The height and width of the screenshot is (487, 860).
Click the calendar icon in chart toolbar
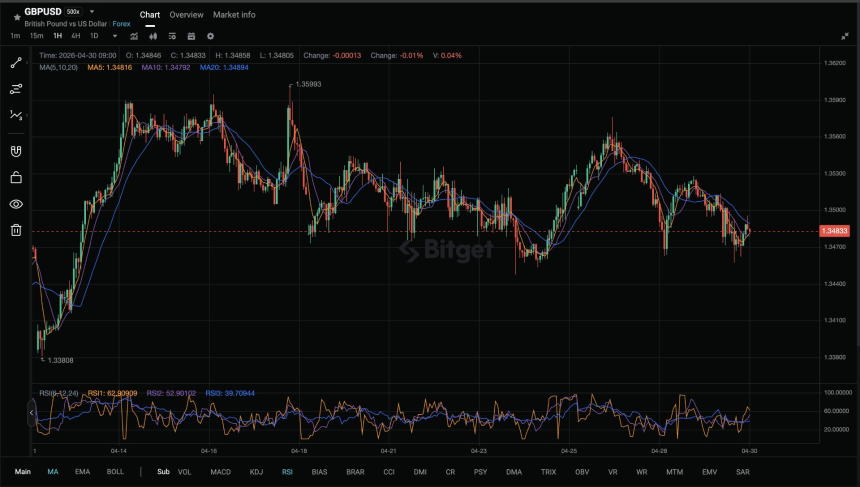pos(191,36)
